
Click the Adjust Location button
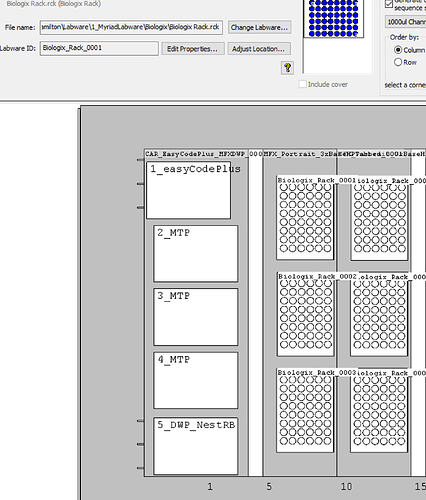tap(259, 49)
